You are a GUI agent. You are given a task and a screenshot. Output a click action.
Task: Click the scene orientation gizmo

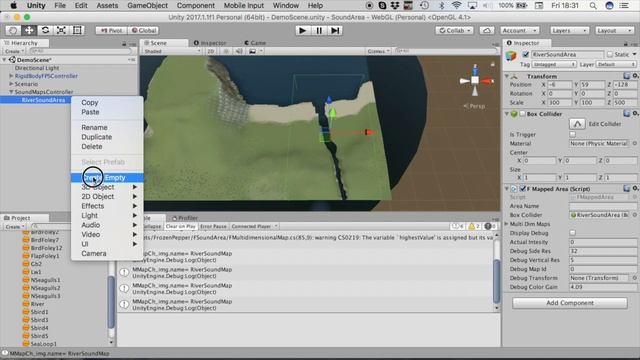(475, 80)
